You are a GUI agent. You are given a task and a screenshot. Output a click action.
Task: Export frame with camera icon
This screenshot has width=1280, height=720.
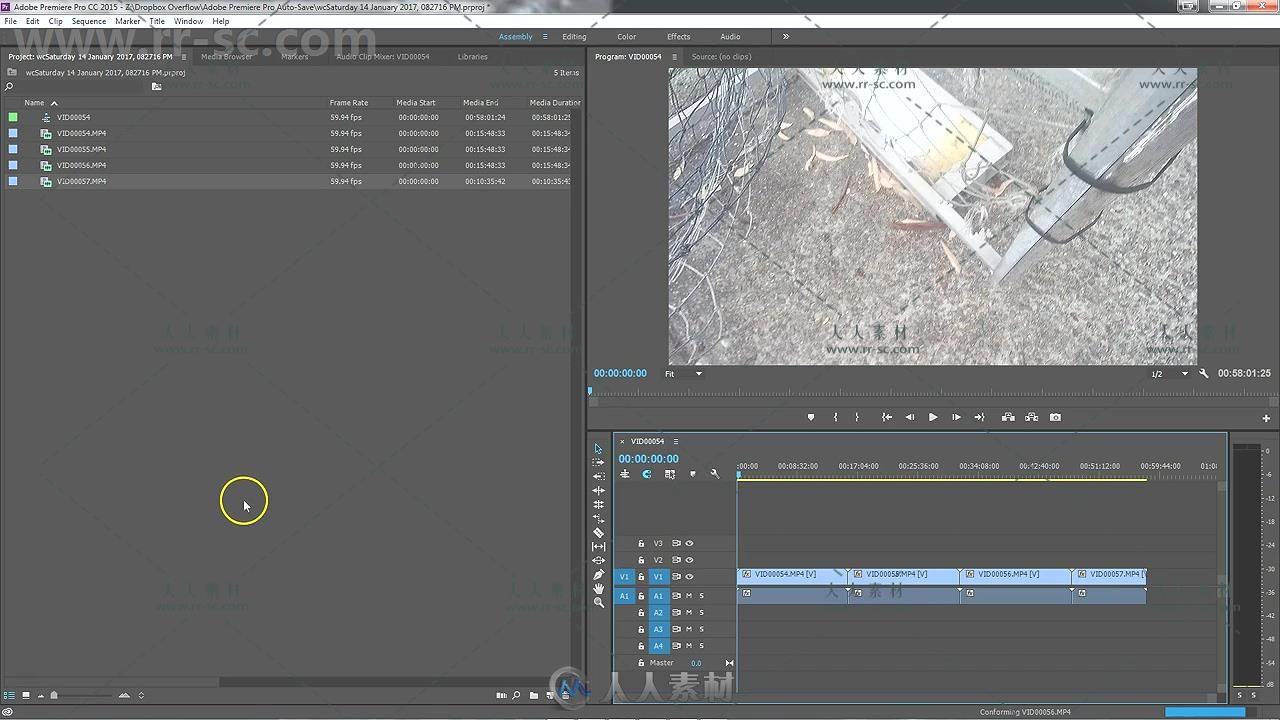click(1055, 417)
